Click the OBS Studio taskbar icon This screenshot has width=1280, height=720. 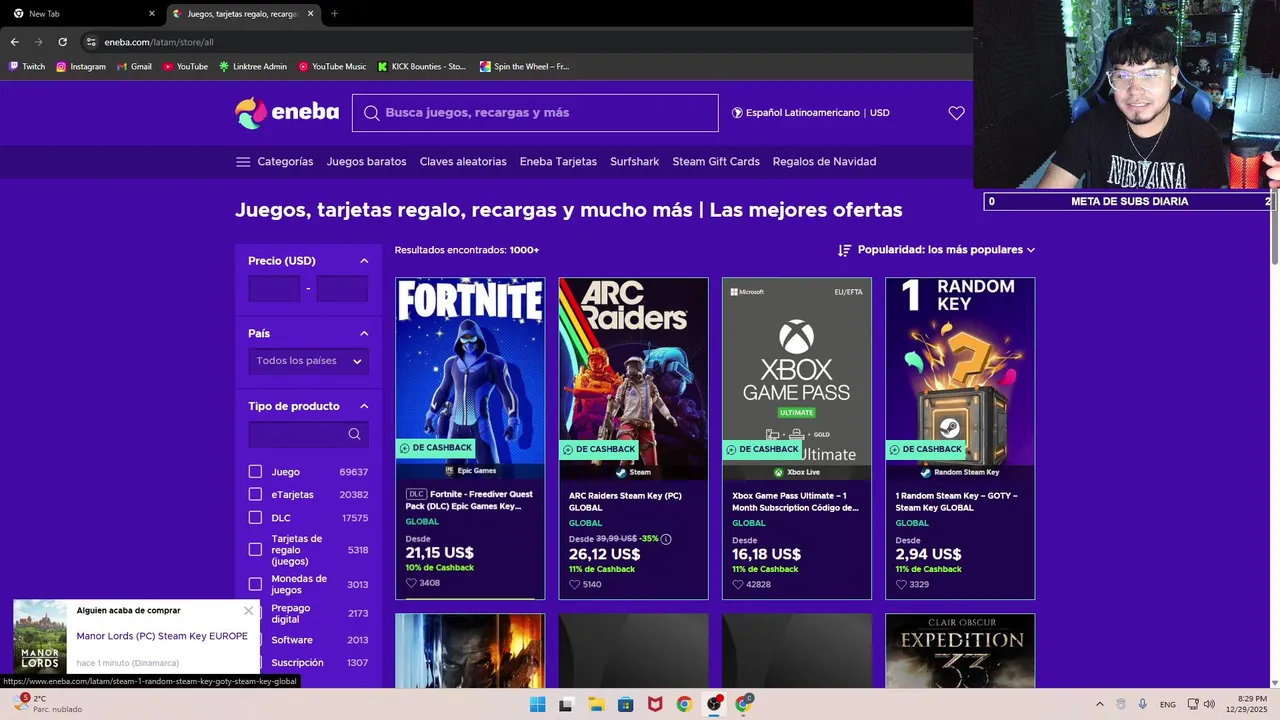tap(714, 704)
